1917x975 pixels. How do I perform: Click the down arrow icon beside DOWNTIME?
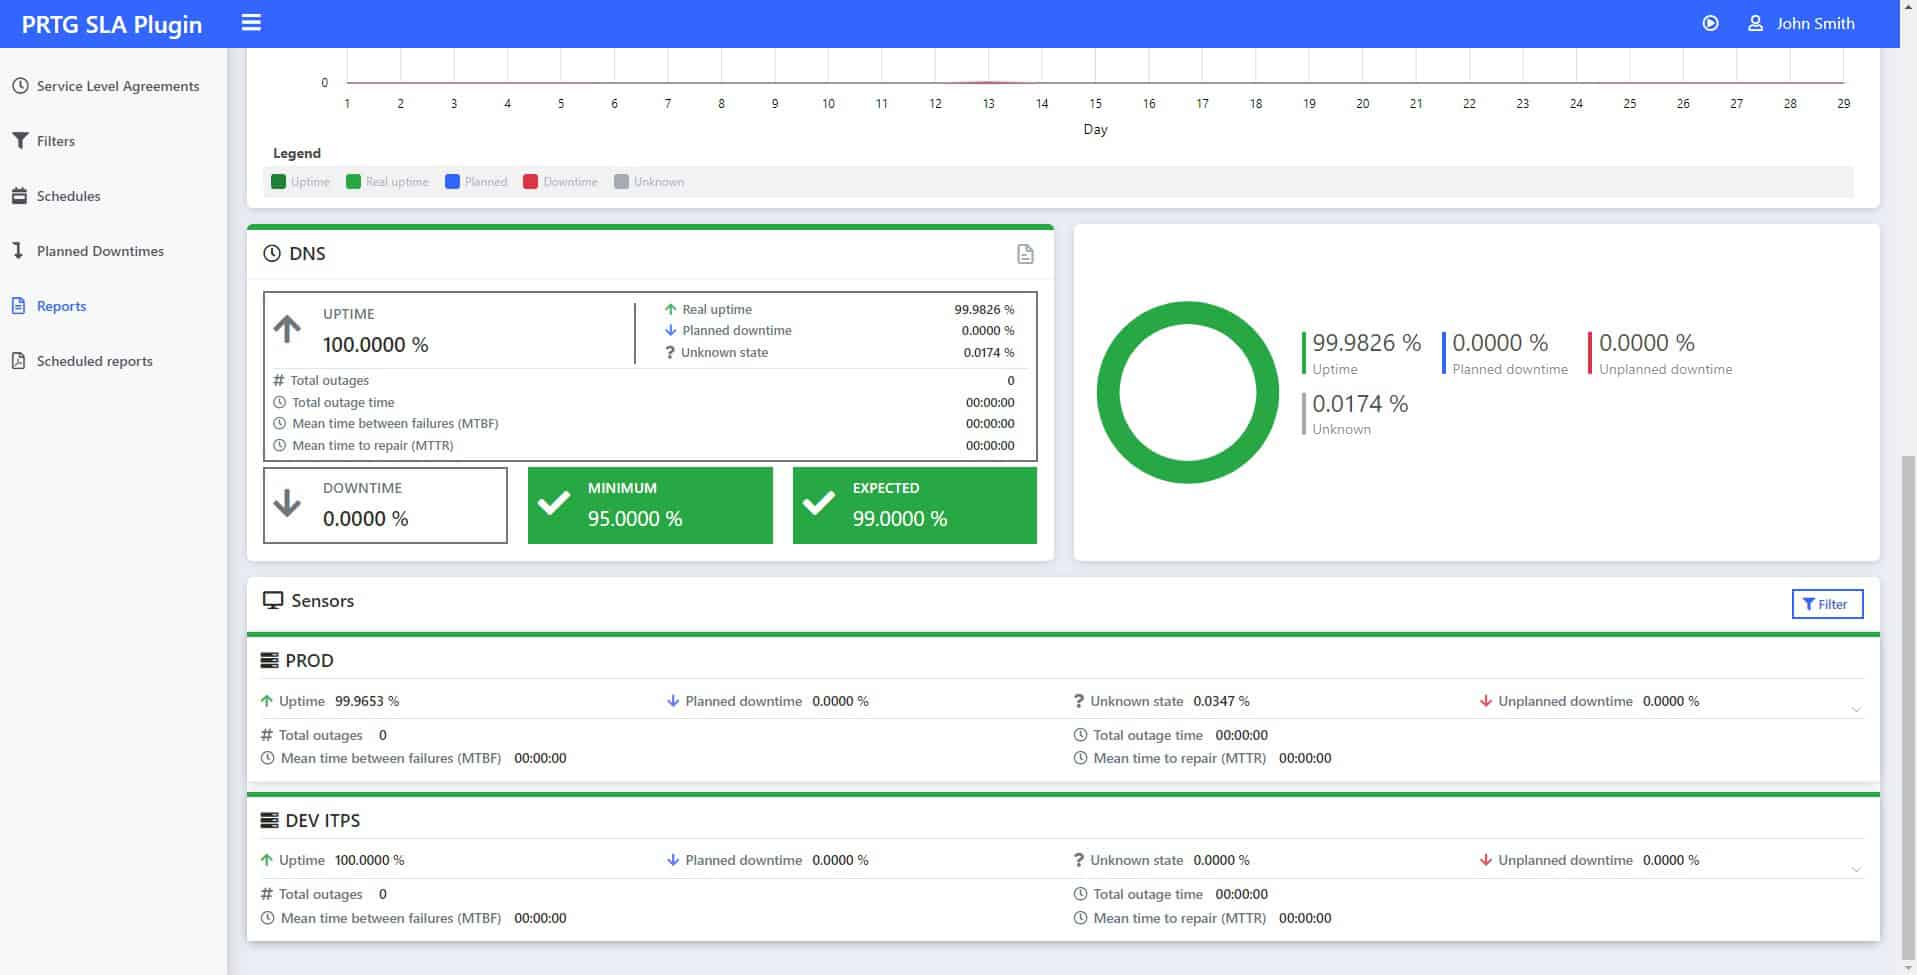(287, 503)
